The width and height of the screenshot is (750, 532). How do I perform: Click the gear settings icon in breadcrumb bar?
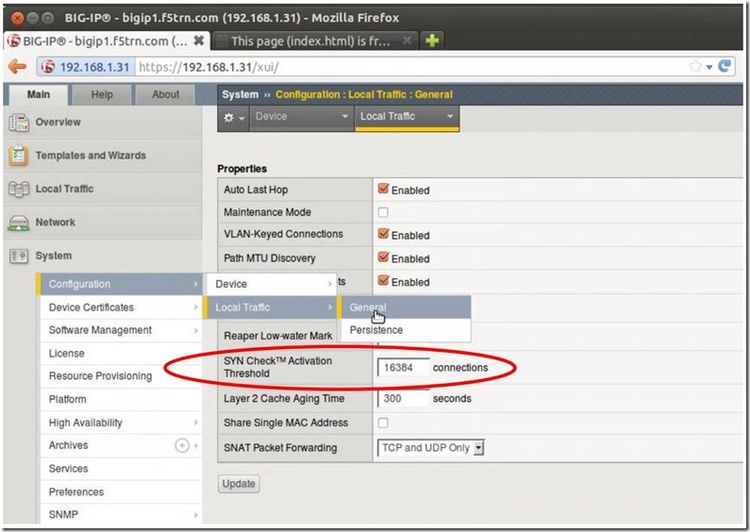pyautogui.click(x=232, y=117)
